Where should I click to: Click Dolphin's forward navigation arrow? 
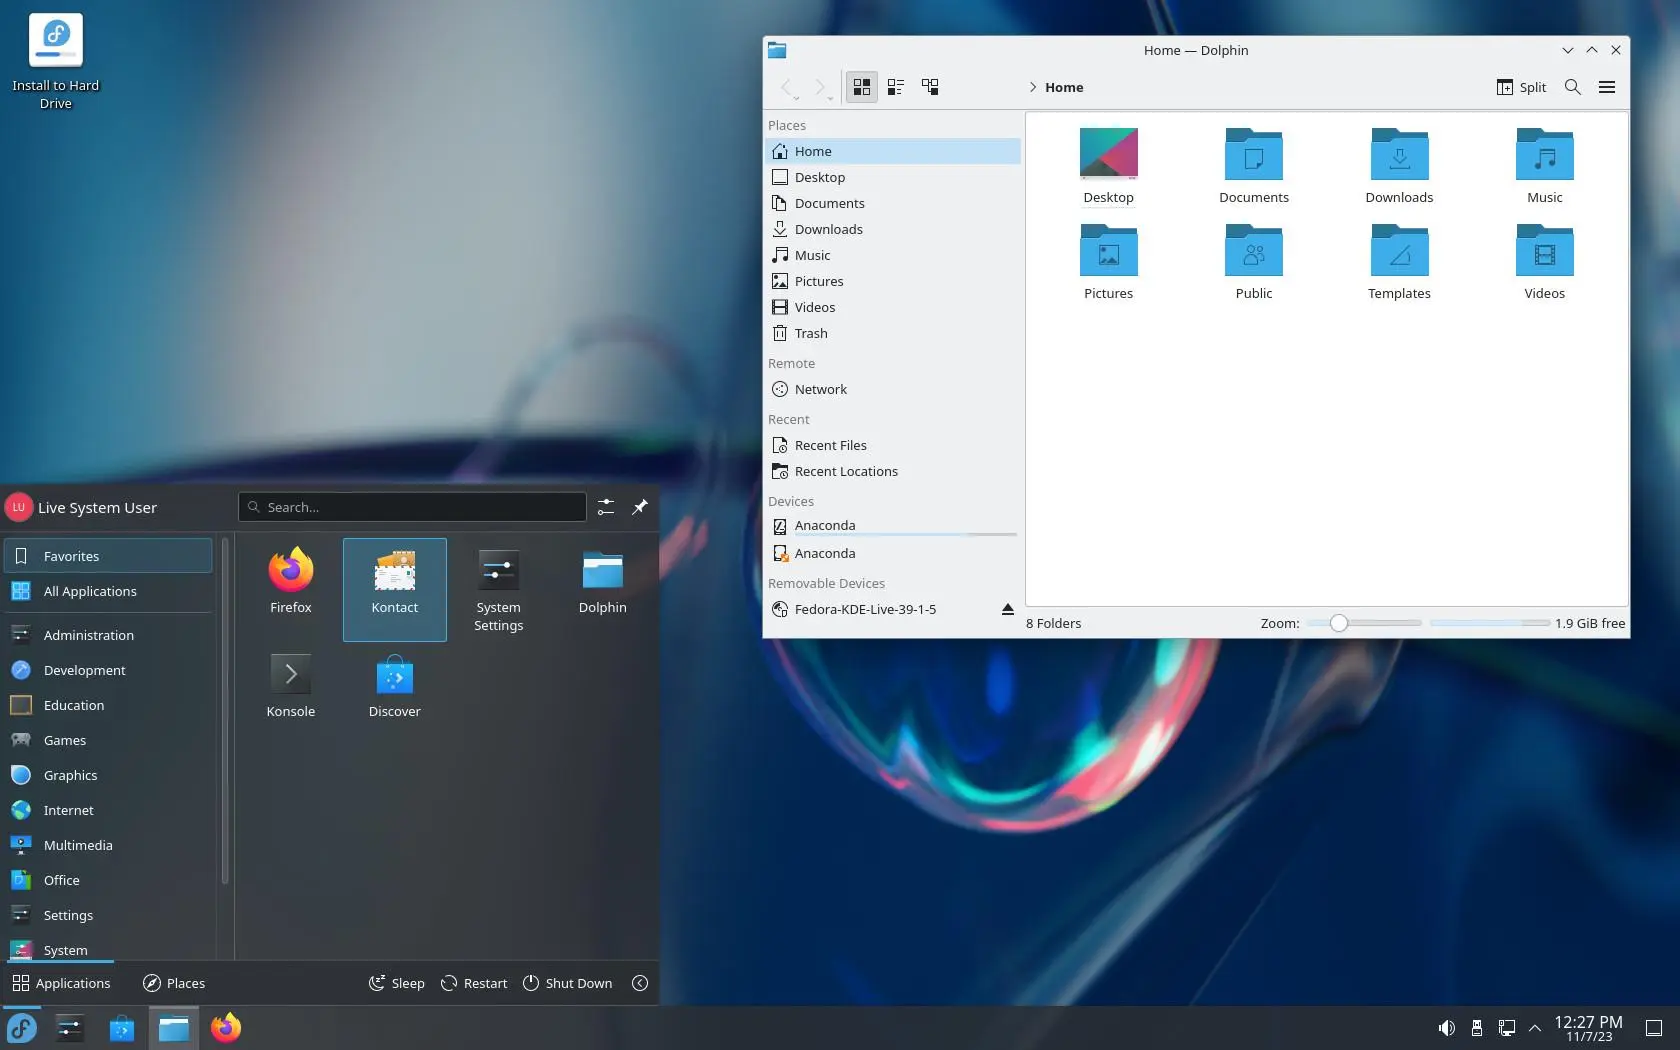tap(820, 87)
